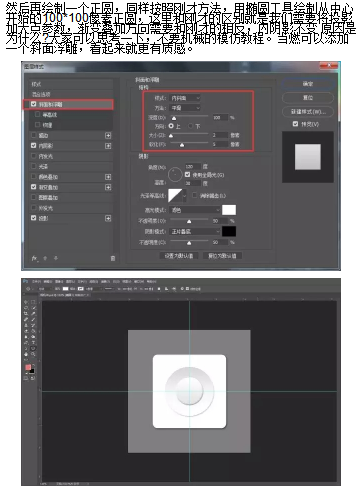Click the 角度 angle dial
The width and height of the screenshot is (361, 488).
click(175, 174)
